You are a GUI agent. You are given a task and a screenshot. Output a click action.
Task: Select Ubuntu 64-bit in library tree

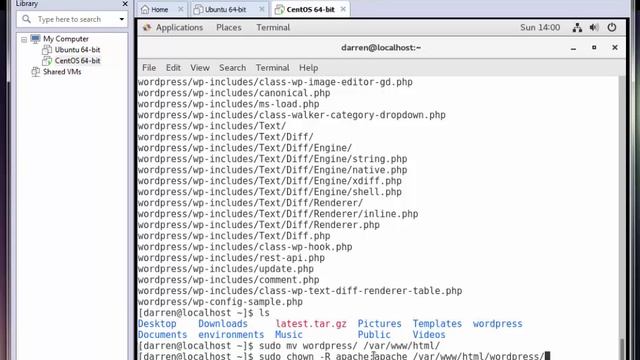pyautogui.click(x=77, y=50)
